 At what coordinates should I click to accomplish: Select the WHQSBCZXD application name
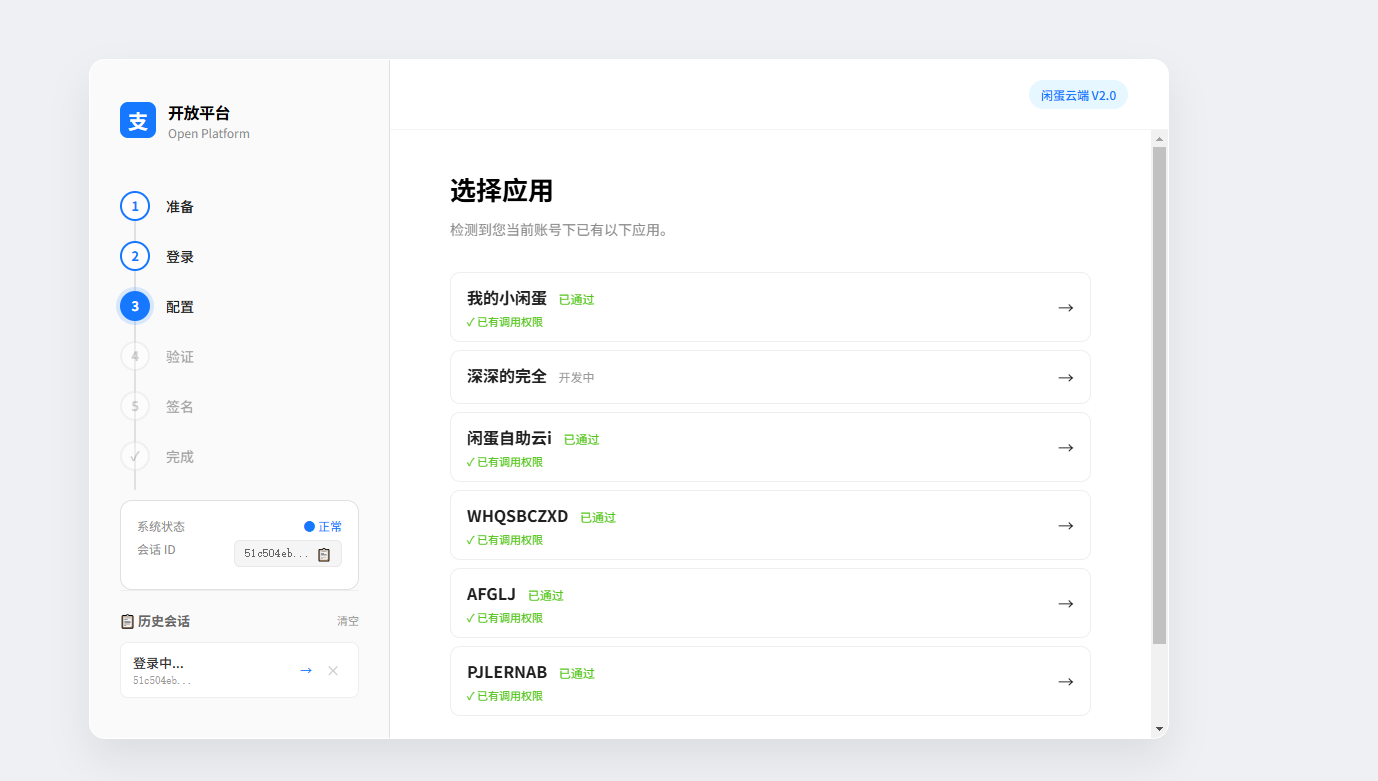click(517, 516)
